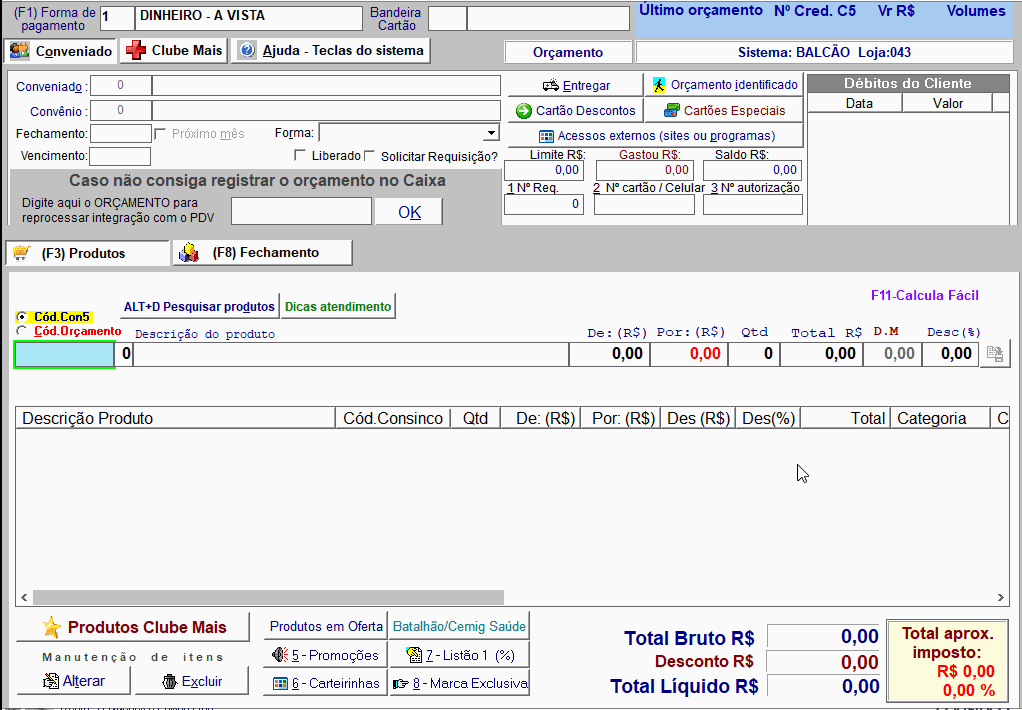Click the Batalhão/Cemig Saúde button
This screenshot has height=710, width=1022.
[459, 626]
